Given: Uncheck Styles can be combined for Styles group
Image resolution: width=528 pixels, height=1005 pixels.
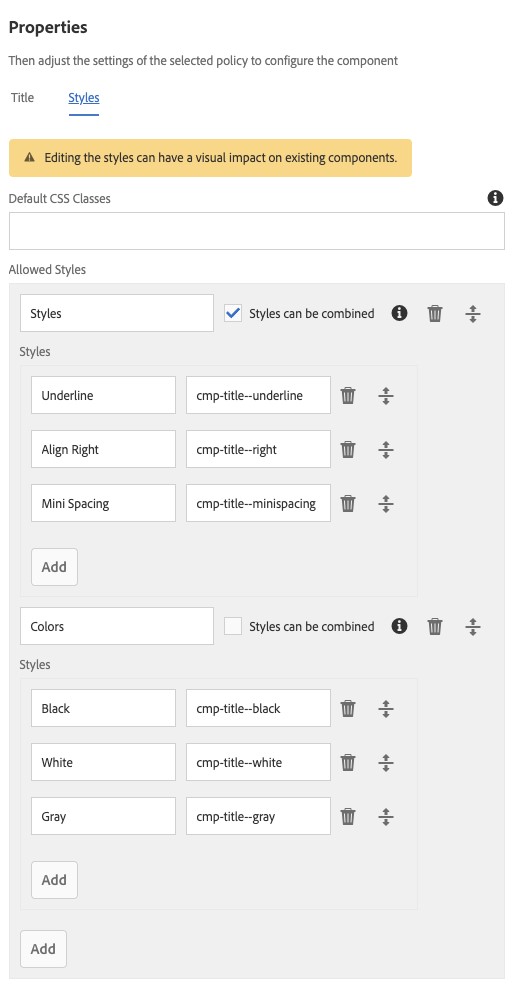Looking at the screenshot, I should tap(233, 313).
